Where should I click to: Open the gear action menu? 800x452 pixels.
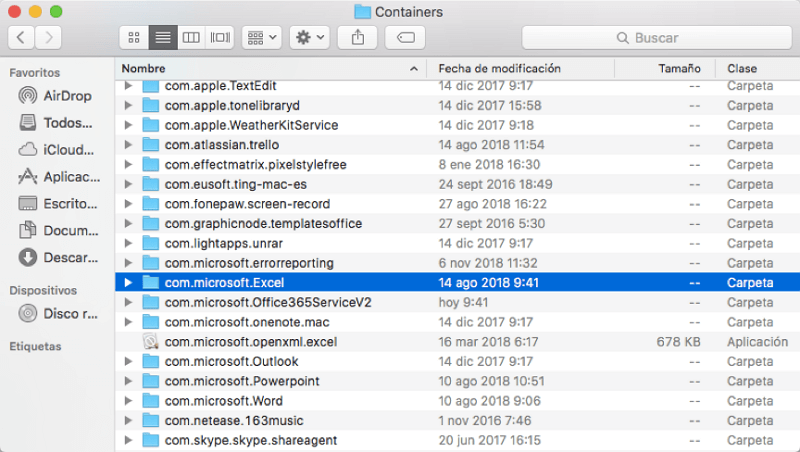(310, 38)
